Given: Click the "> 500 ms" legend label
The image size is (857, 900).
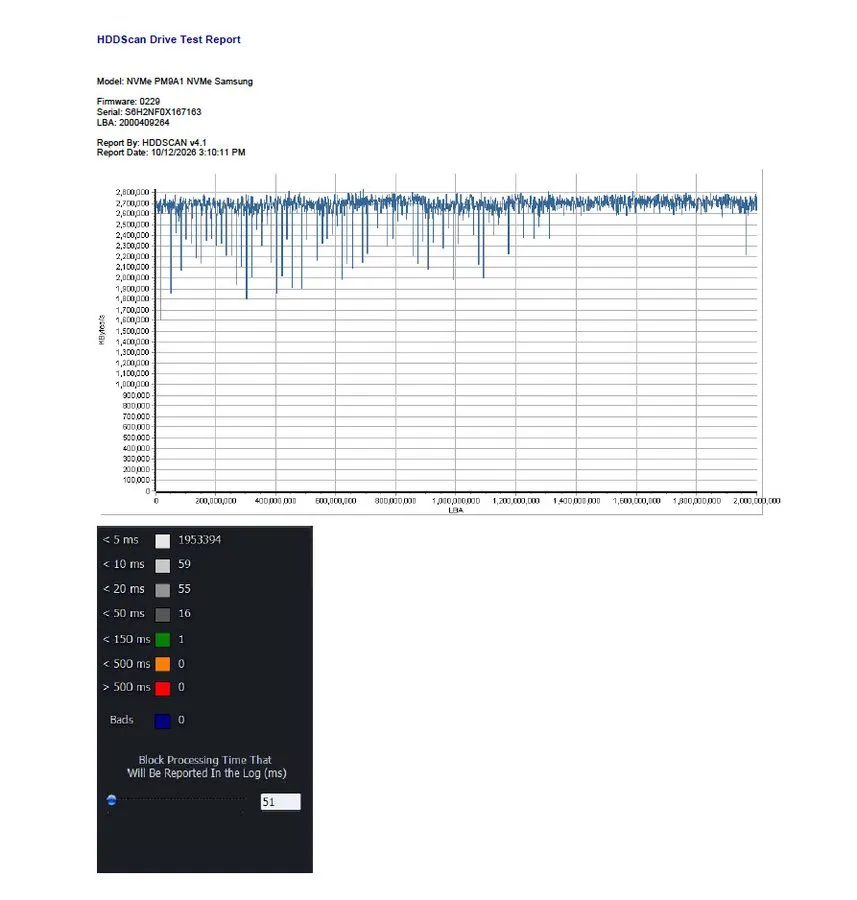Looking at the screenshot, I should (126, 687).
